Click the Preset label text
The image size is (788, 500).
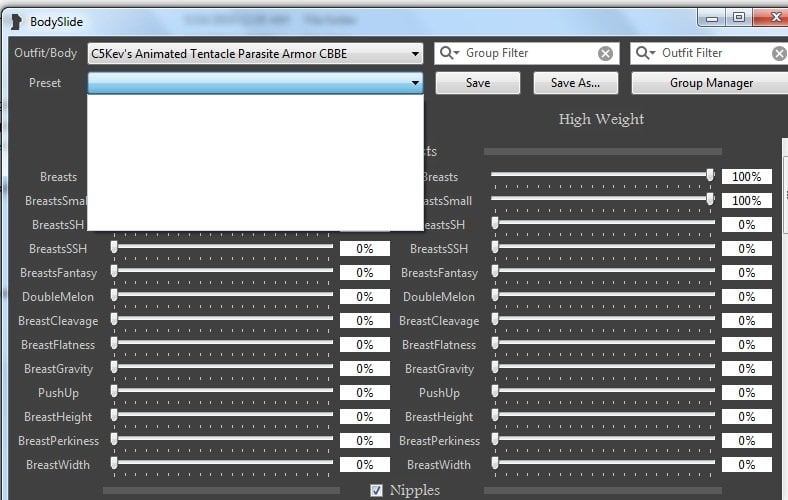45,83
